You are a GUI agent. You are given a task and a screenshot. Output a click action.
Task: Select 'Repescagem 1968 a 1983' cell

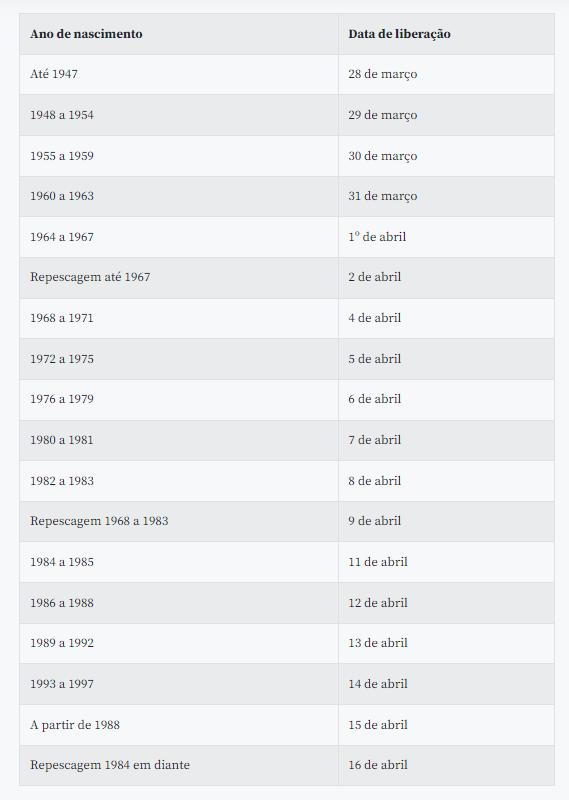[x=179, y=521]
